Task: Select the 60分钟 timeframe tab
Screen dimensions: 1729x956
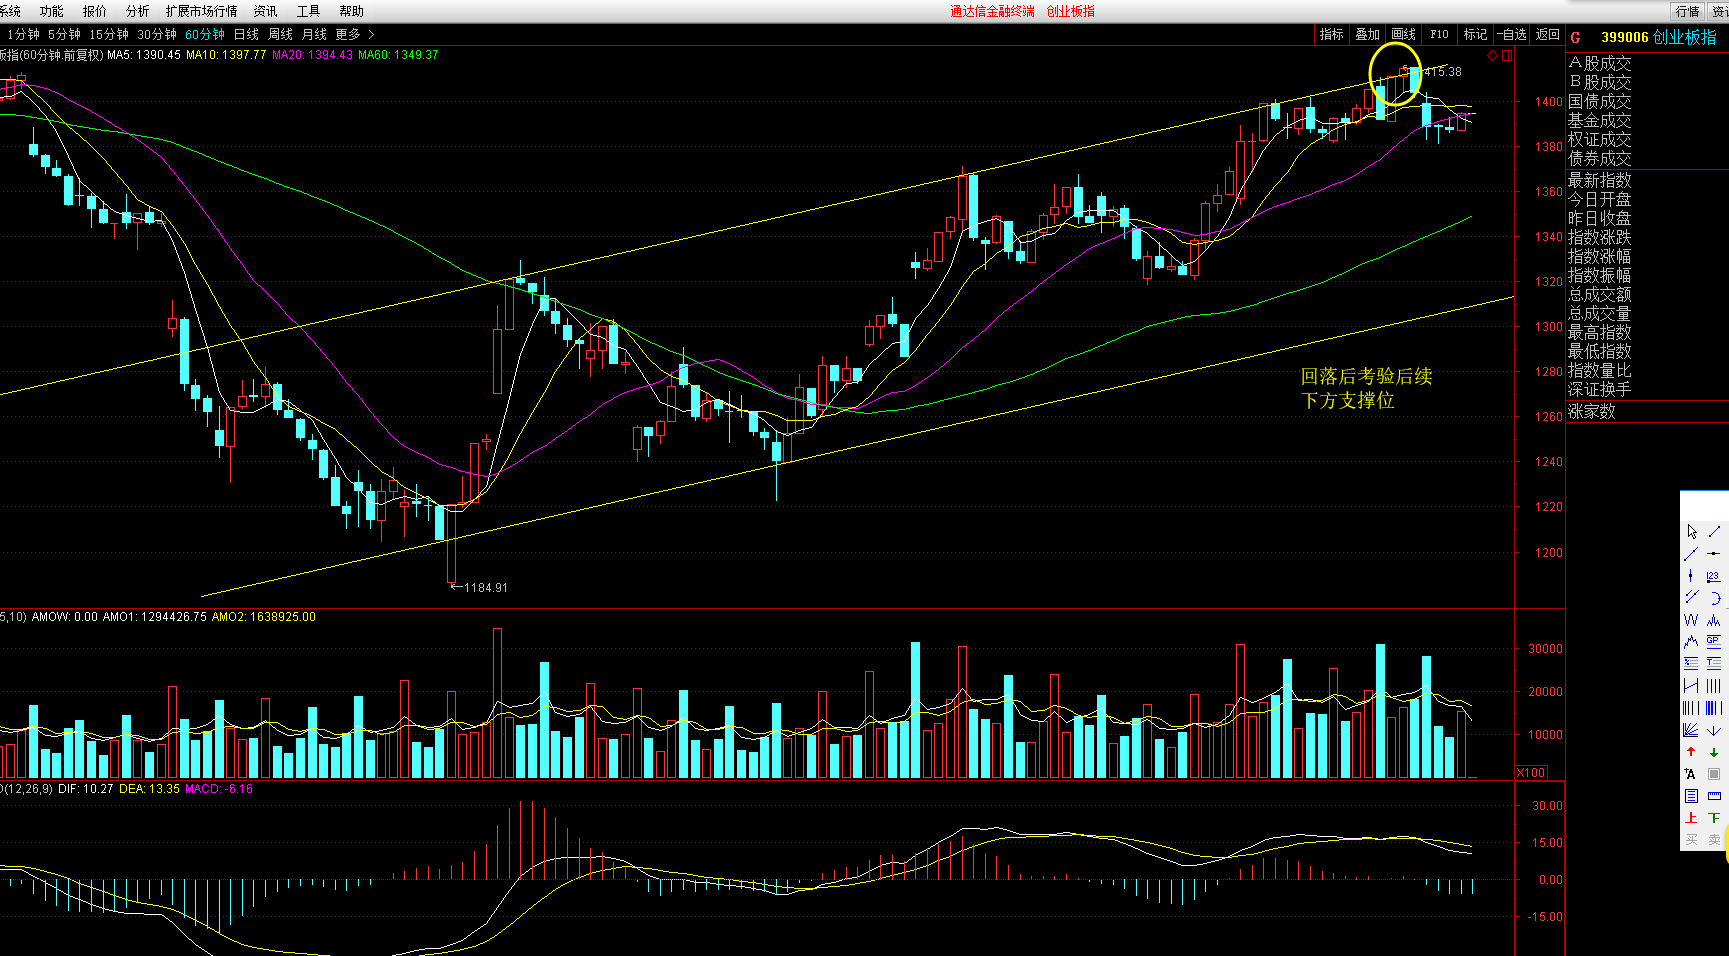Action: tap(205, 34)
